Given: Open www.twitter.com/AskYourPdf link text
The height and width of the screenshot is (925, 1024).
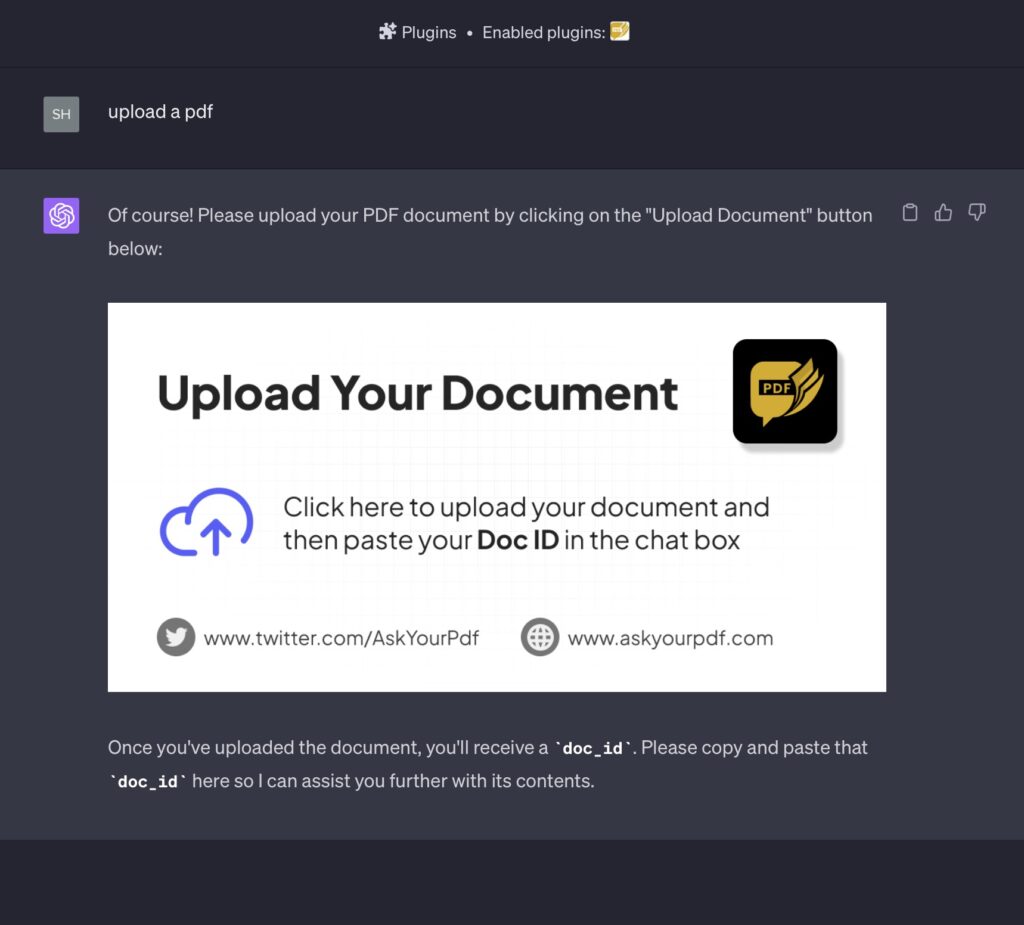Looking at the screenshot, I should 341,638.
